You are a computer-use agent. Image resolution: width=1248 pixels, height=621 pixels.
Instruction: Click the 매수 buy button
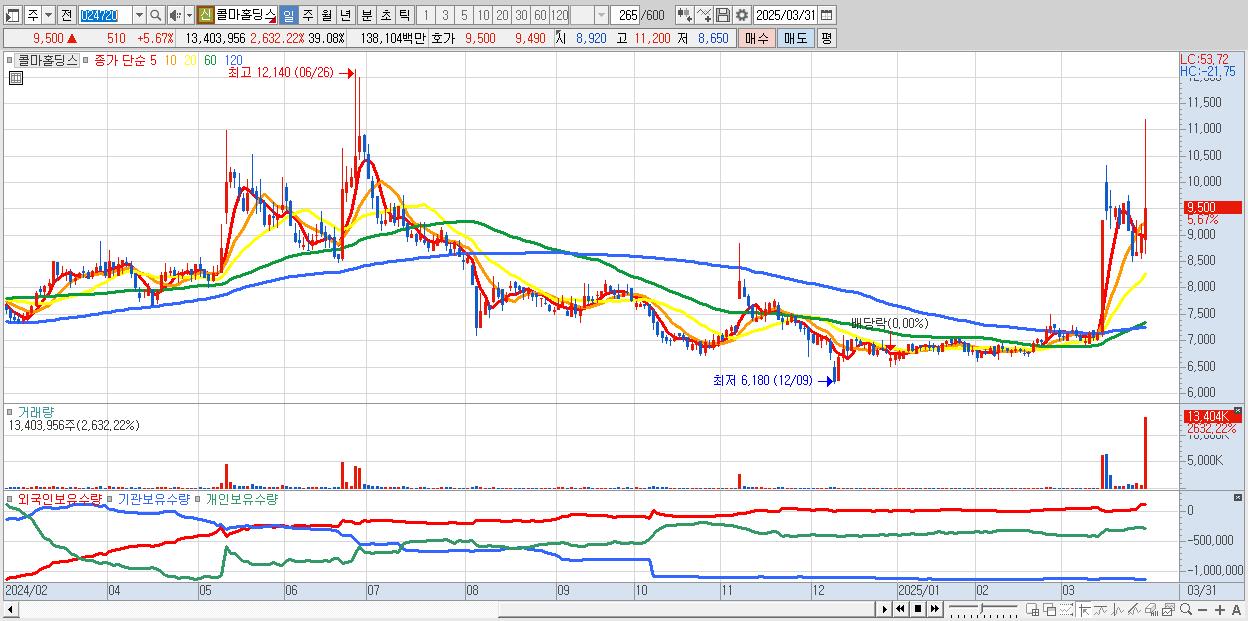click(757, 38)
